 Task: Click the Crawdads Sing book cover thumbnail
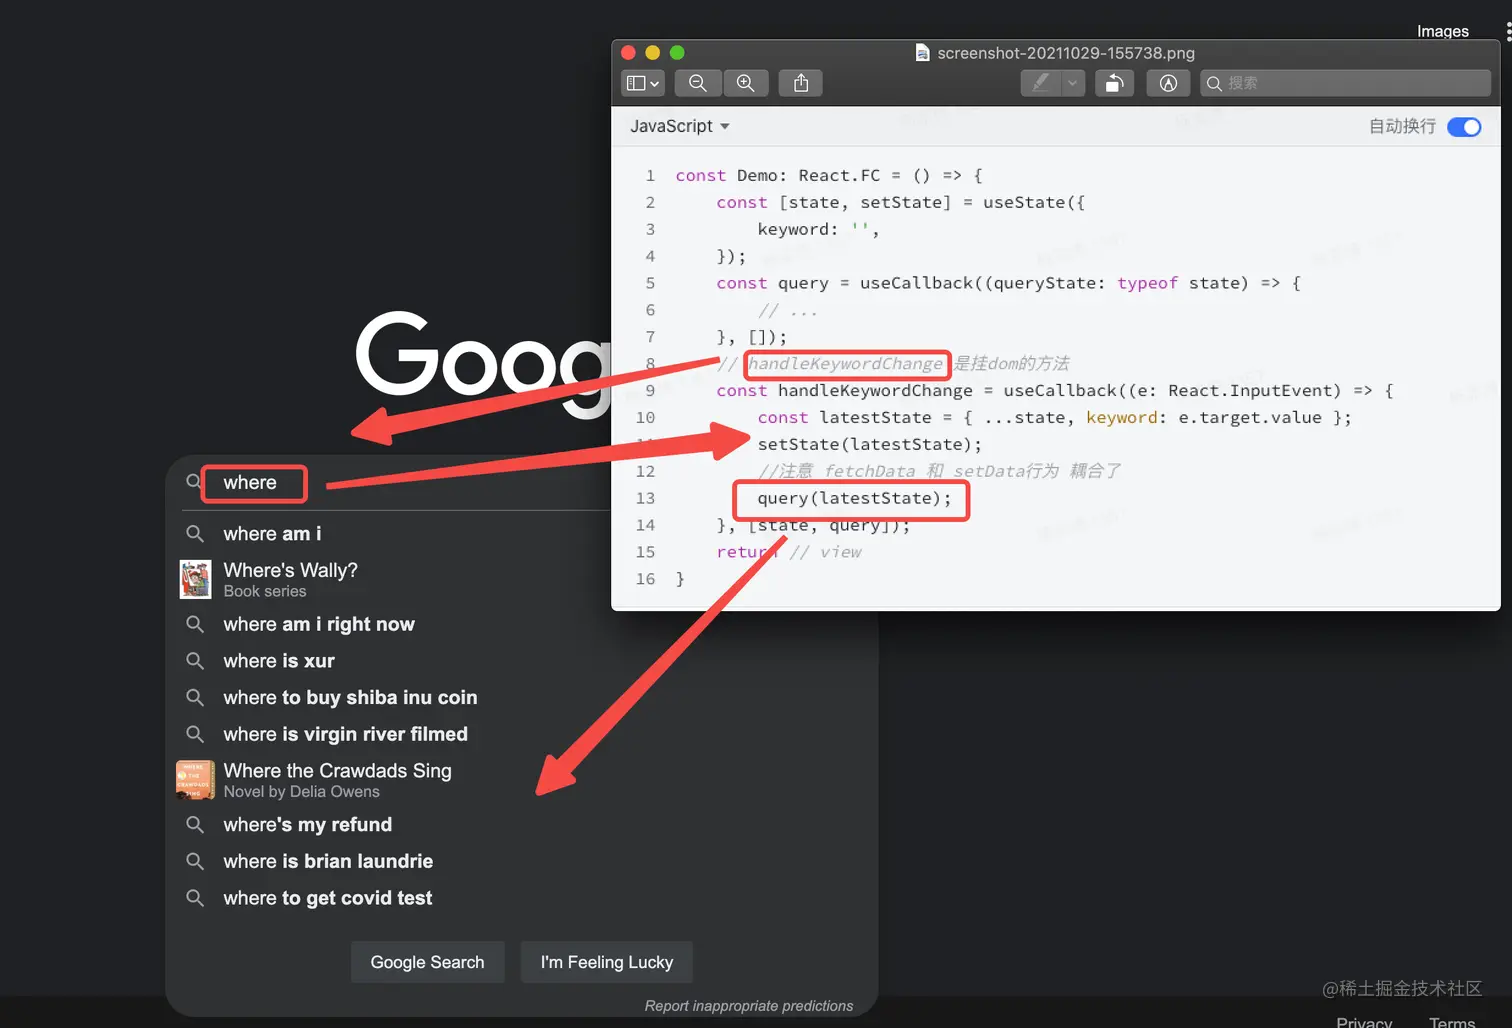[x=195, y=780]
